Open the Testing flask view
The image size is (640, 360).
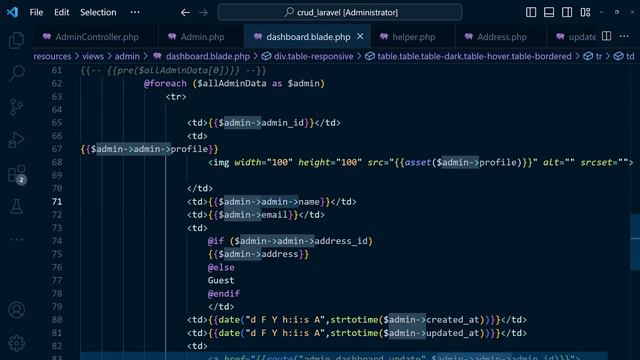pyautogui.click(x=16, y=207)
